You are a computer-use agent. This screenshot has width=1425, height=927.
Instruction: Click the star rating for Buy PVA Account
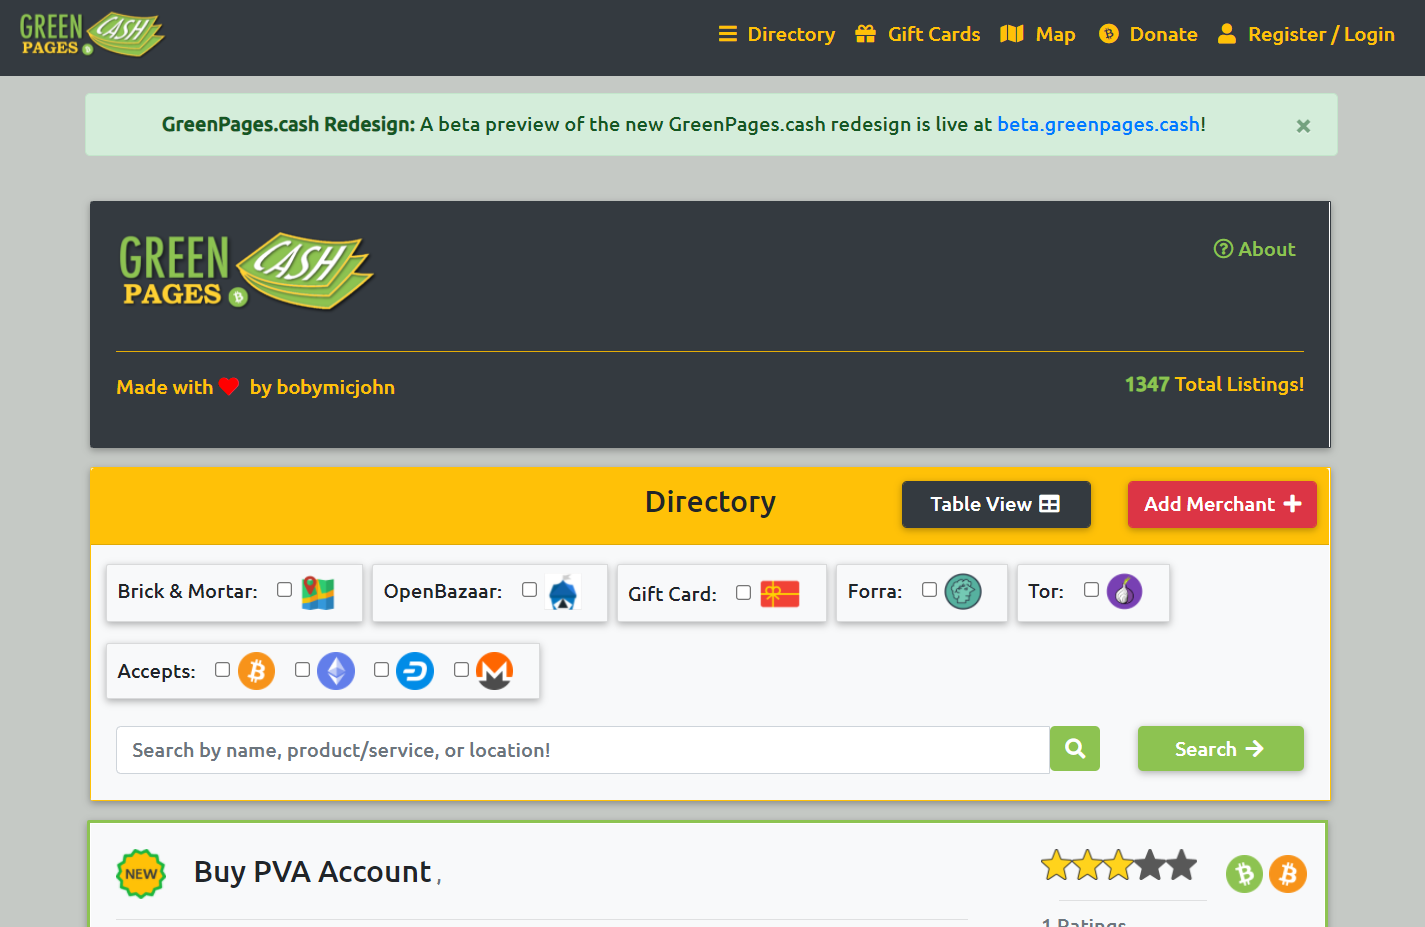[1119, 865]
